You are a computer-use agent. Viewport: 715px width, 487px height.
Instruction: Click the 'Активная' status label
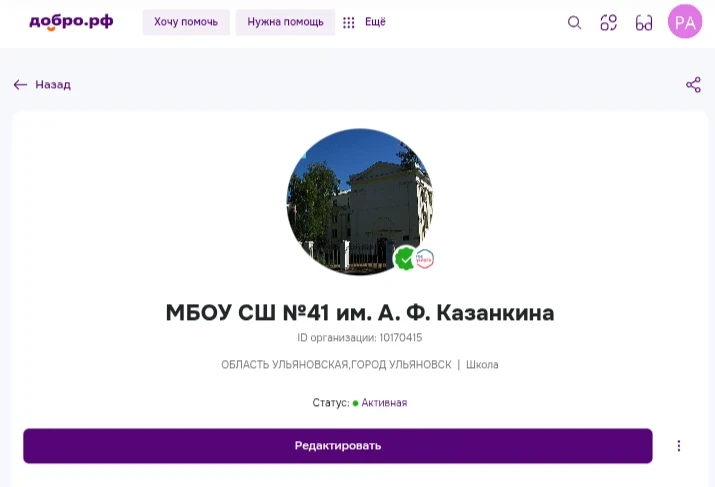point(384,403)
